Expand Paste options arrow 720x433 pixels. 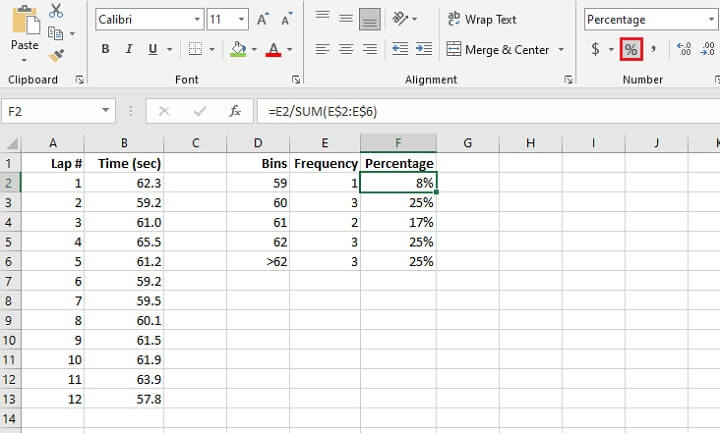(24, 60)
